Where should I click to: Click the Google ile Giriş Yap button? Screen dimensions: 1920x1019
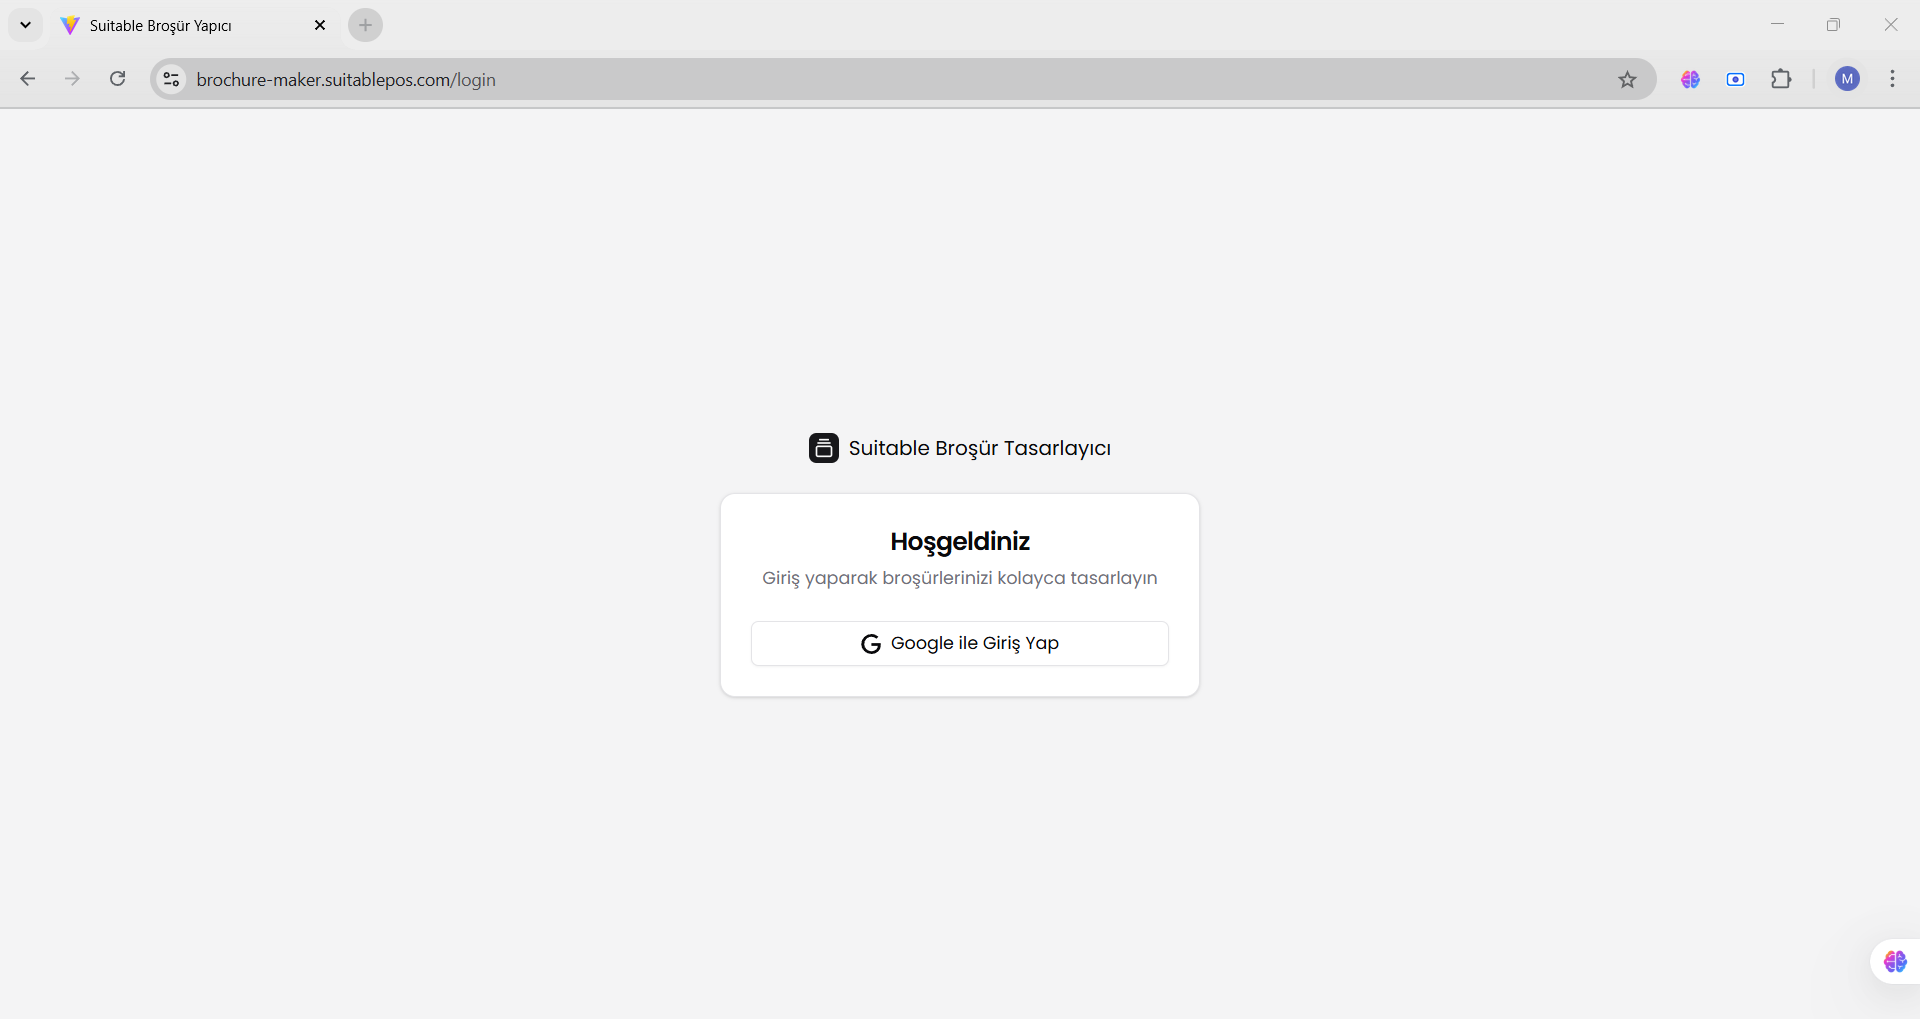point(960,643)
